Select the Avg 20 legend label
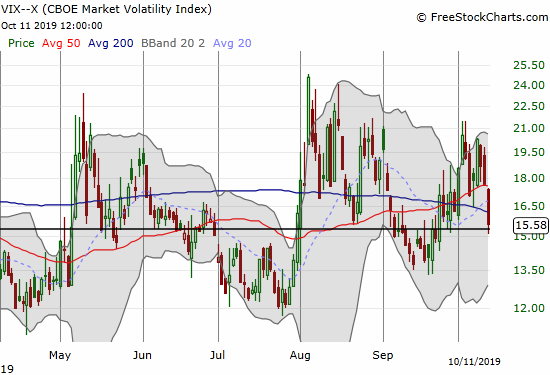The height and width of the screenshot is (375, 550). click(232, 43)
